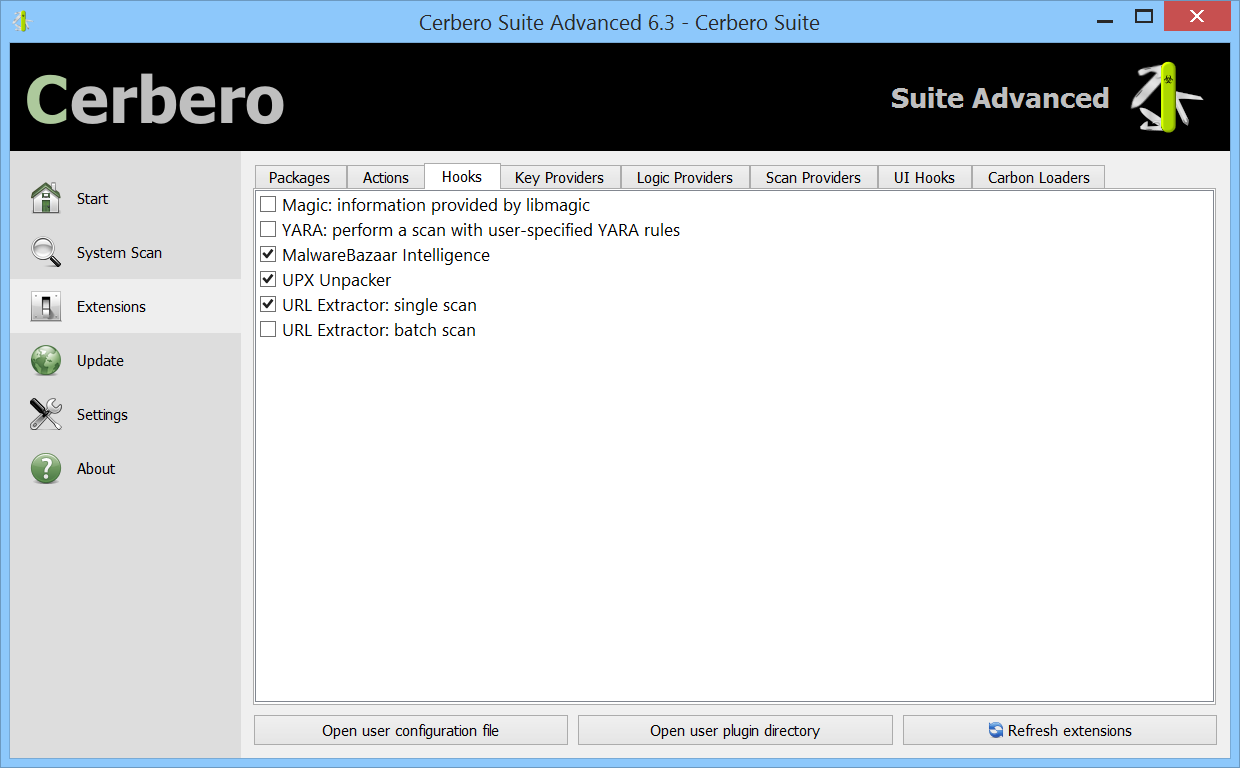
Task: Click the Cerbero app icon in title bar
Action: [x=21, y=21]
